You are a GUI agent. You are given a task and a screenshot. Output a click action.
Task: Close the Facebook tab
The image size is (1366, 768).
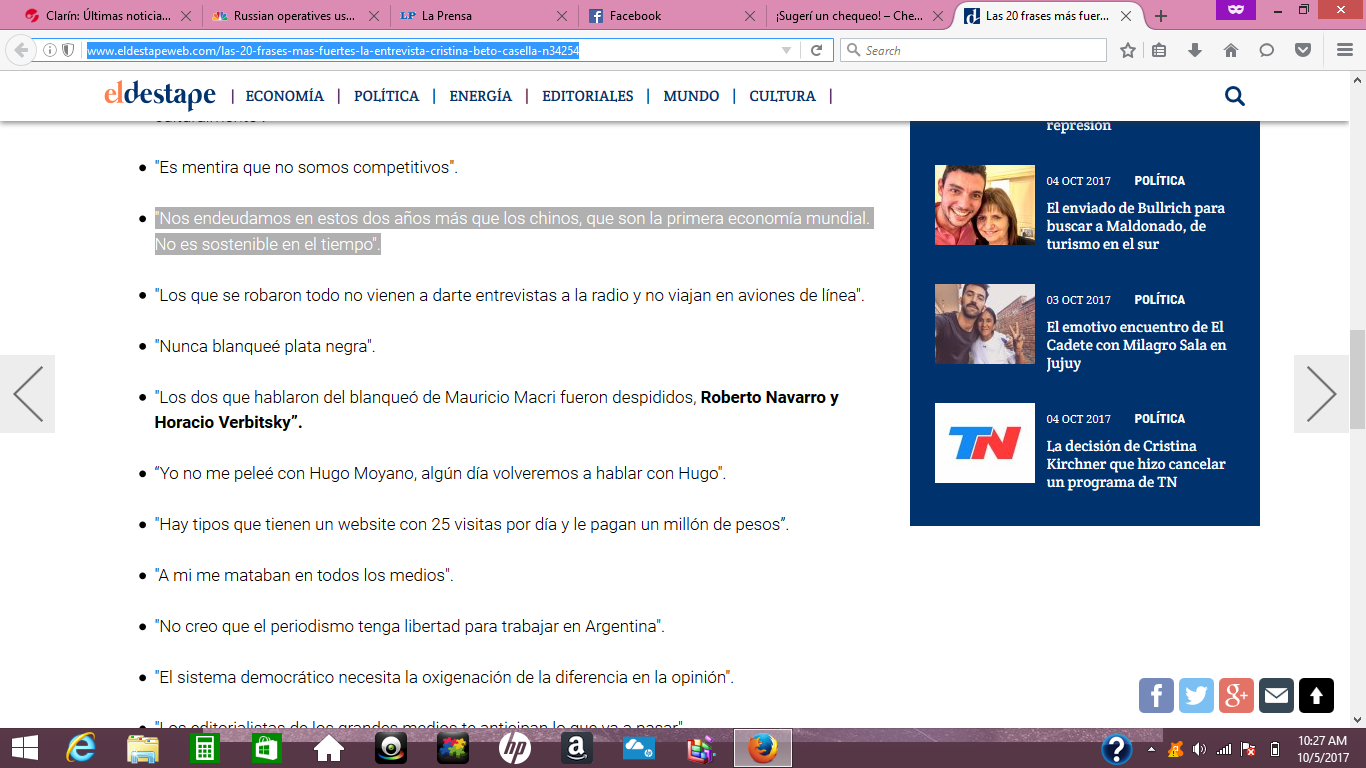751,16
